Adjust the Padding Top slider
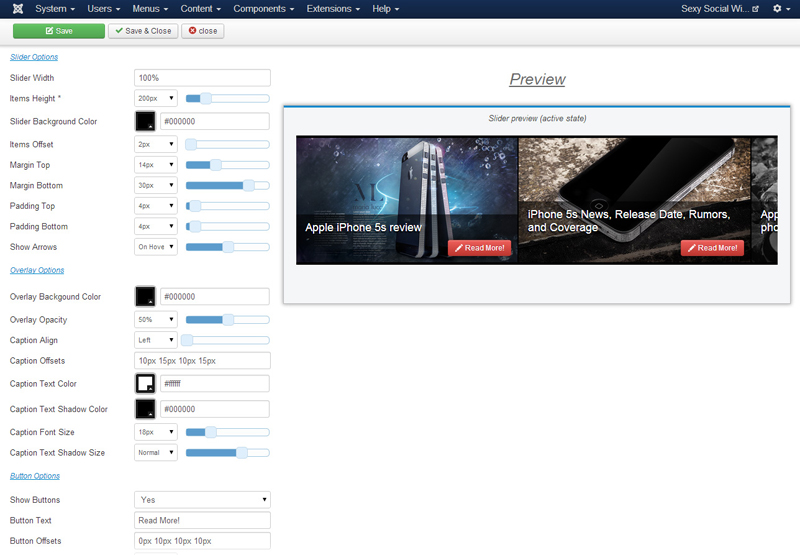The height and width of the screenshot is (555, 800). click(x=228, y=206)
